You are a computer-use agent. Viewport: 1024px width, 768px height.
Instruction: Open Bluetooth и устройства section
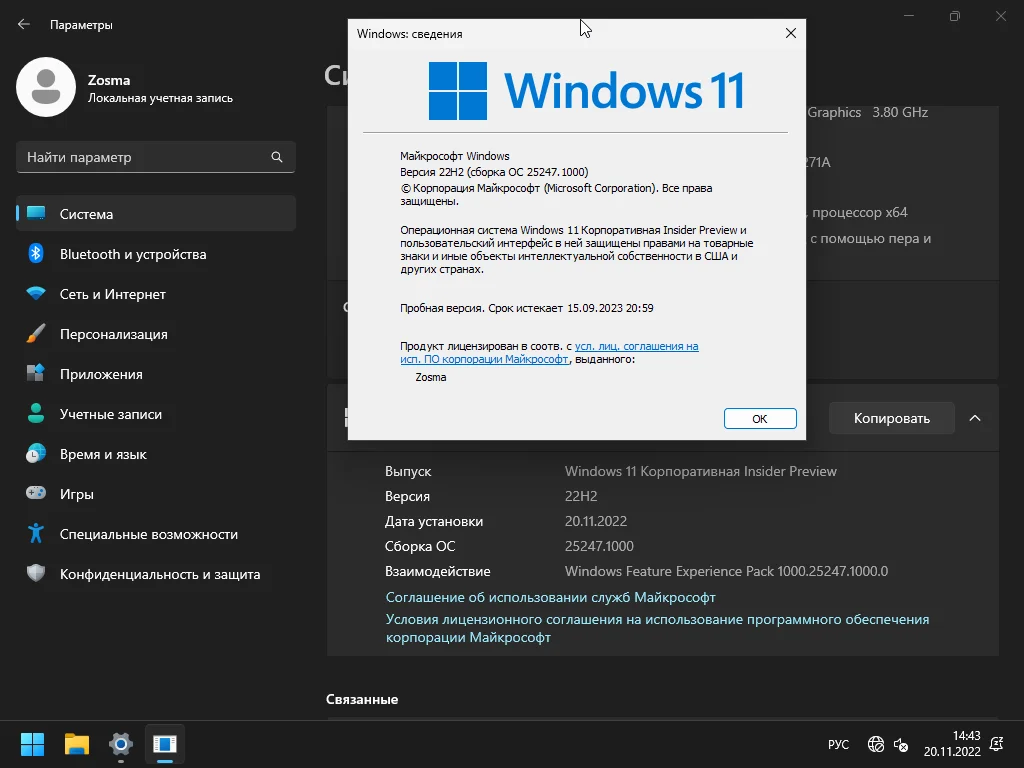click(155, 254)
